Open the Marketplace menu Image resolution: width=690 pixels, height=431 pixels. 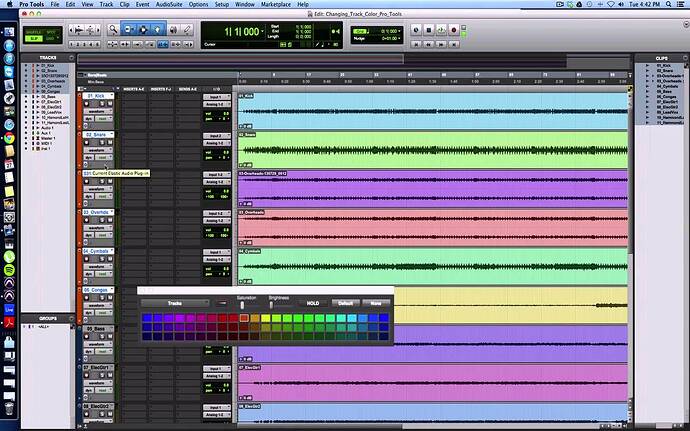coord(276,4)
